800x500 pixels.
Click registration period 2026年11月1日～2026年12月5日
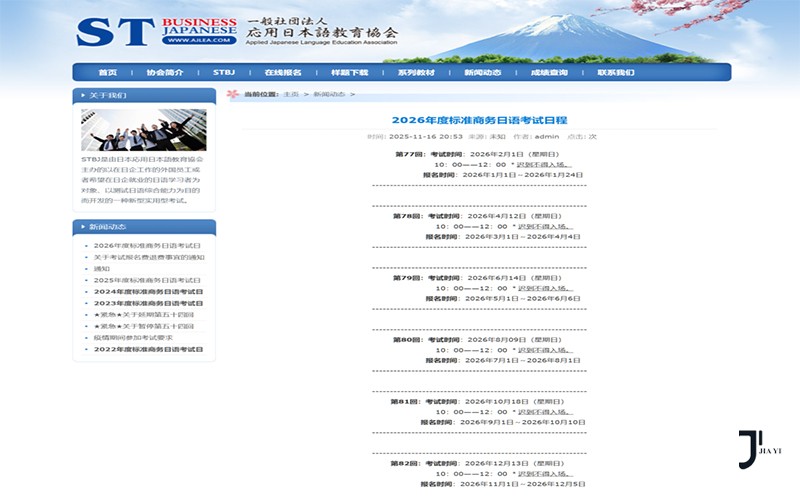522,484
